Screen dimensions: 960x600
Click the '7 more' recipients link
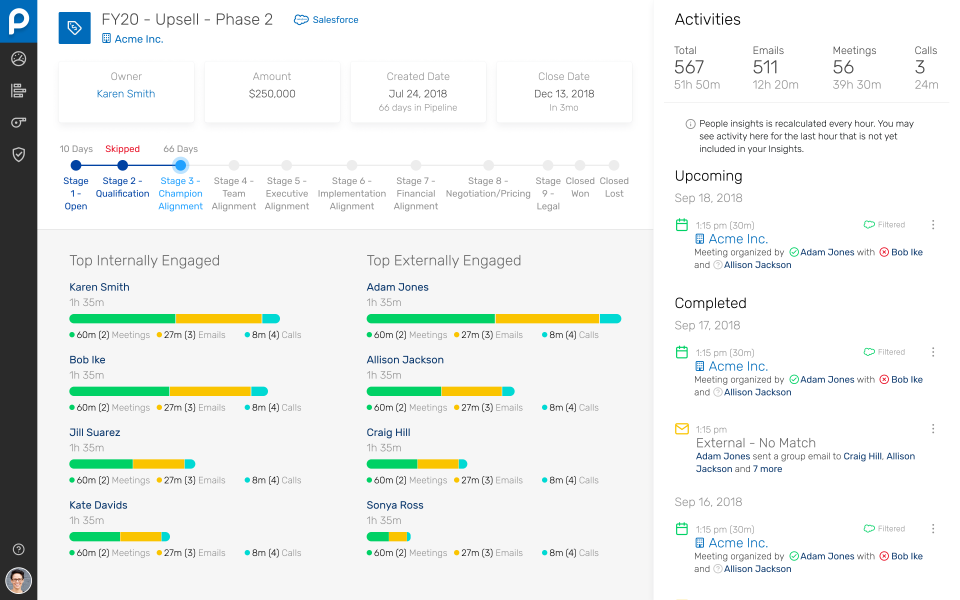768,469
